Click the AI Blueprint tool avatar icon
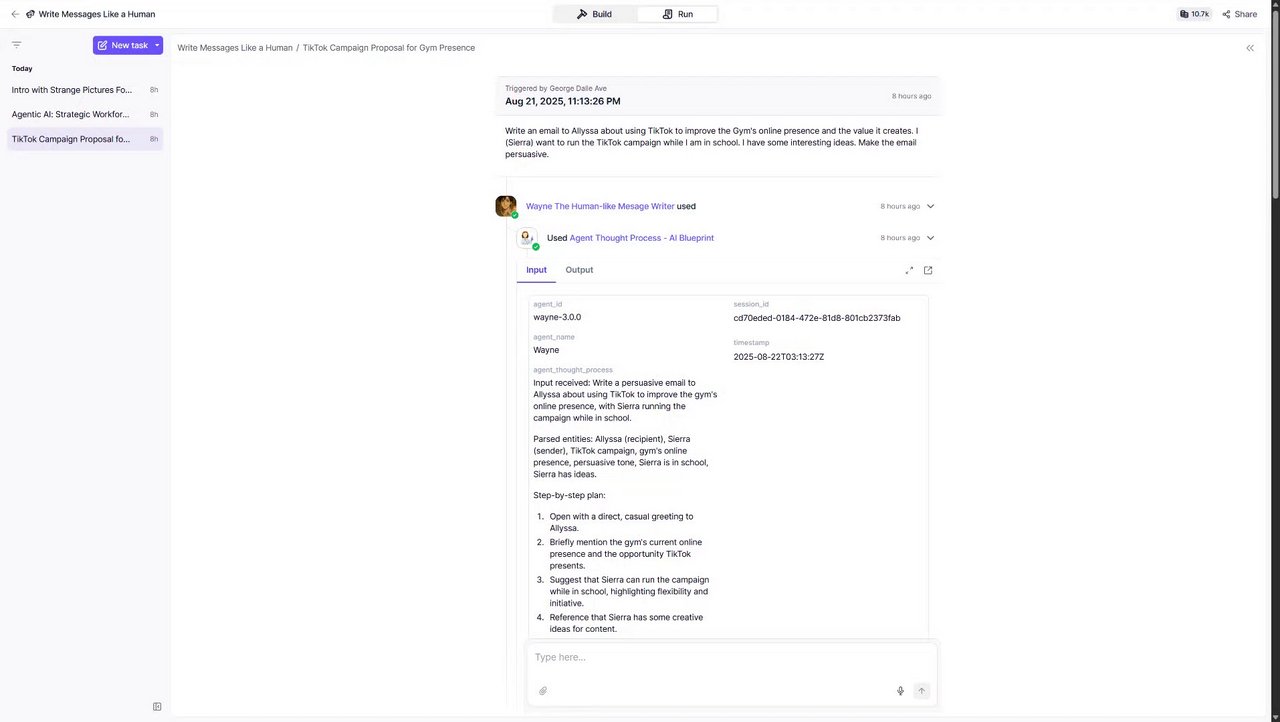Screen dimensions: 1280x722 (526, 238)
